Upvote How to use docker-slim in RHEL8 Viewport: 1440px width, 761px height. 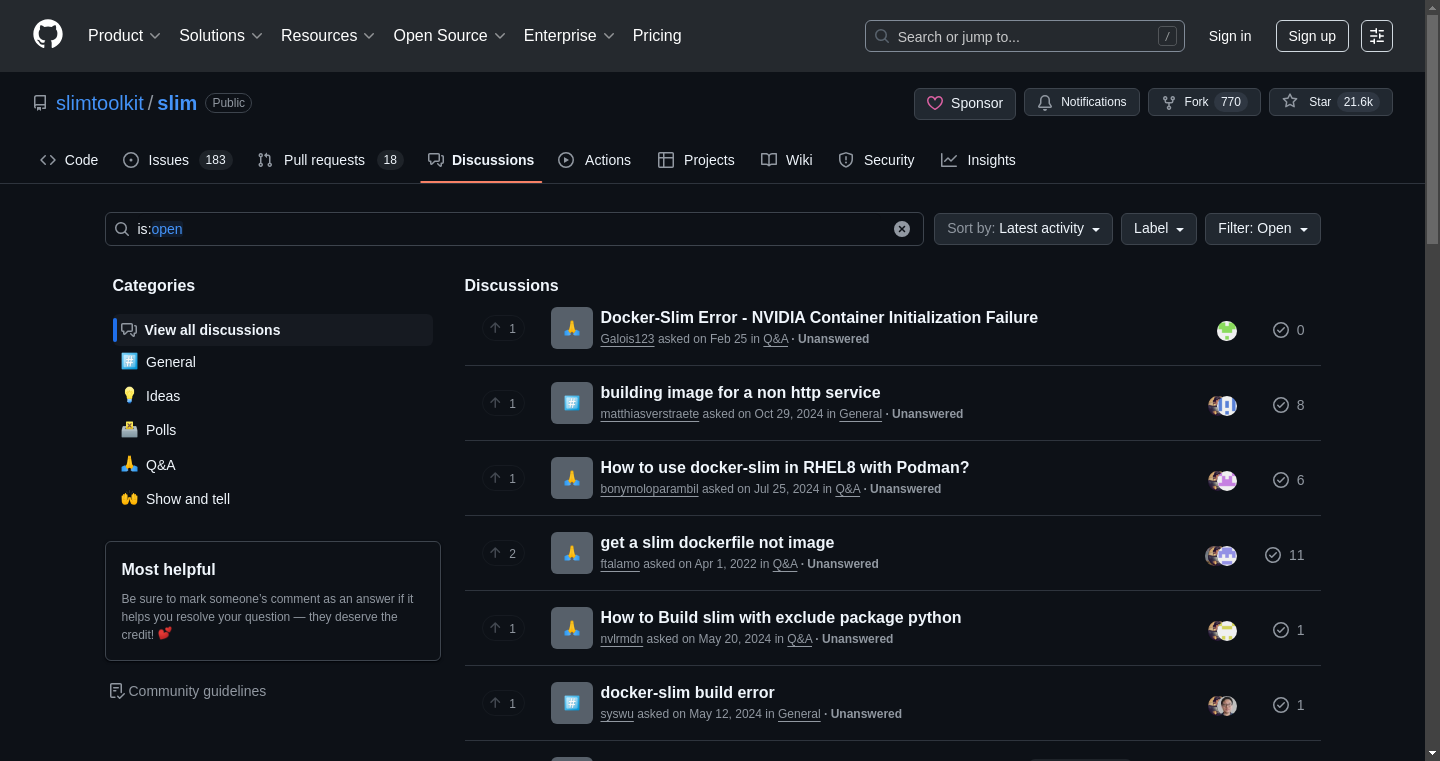pos(503,478)
